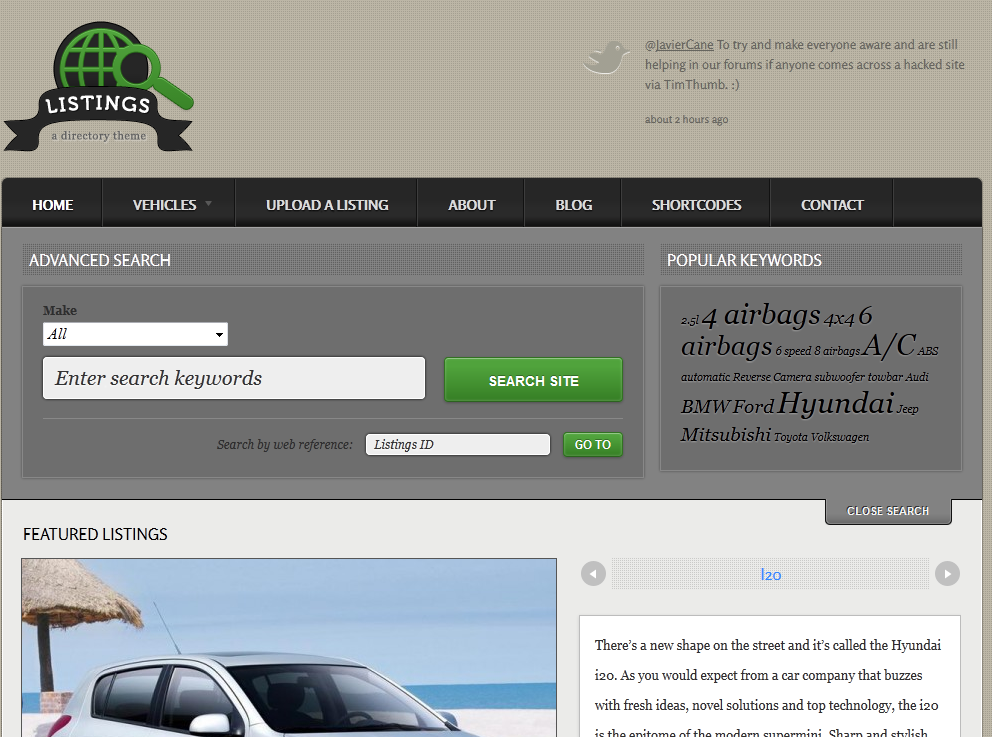Viewport: 992px width, 737px height.
Task: Click the Listings globe logo
Action: (x=98, y=87)
